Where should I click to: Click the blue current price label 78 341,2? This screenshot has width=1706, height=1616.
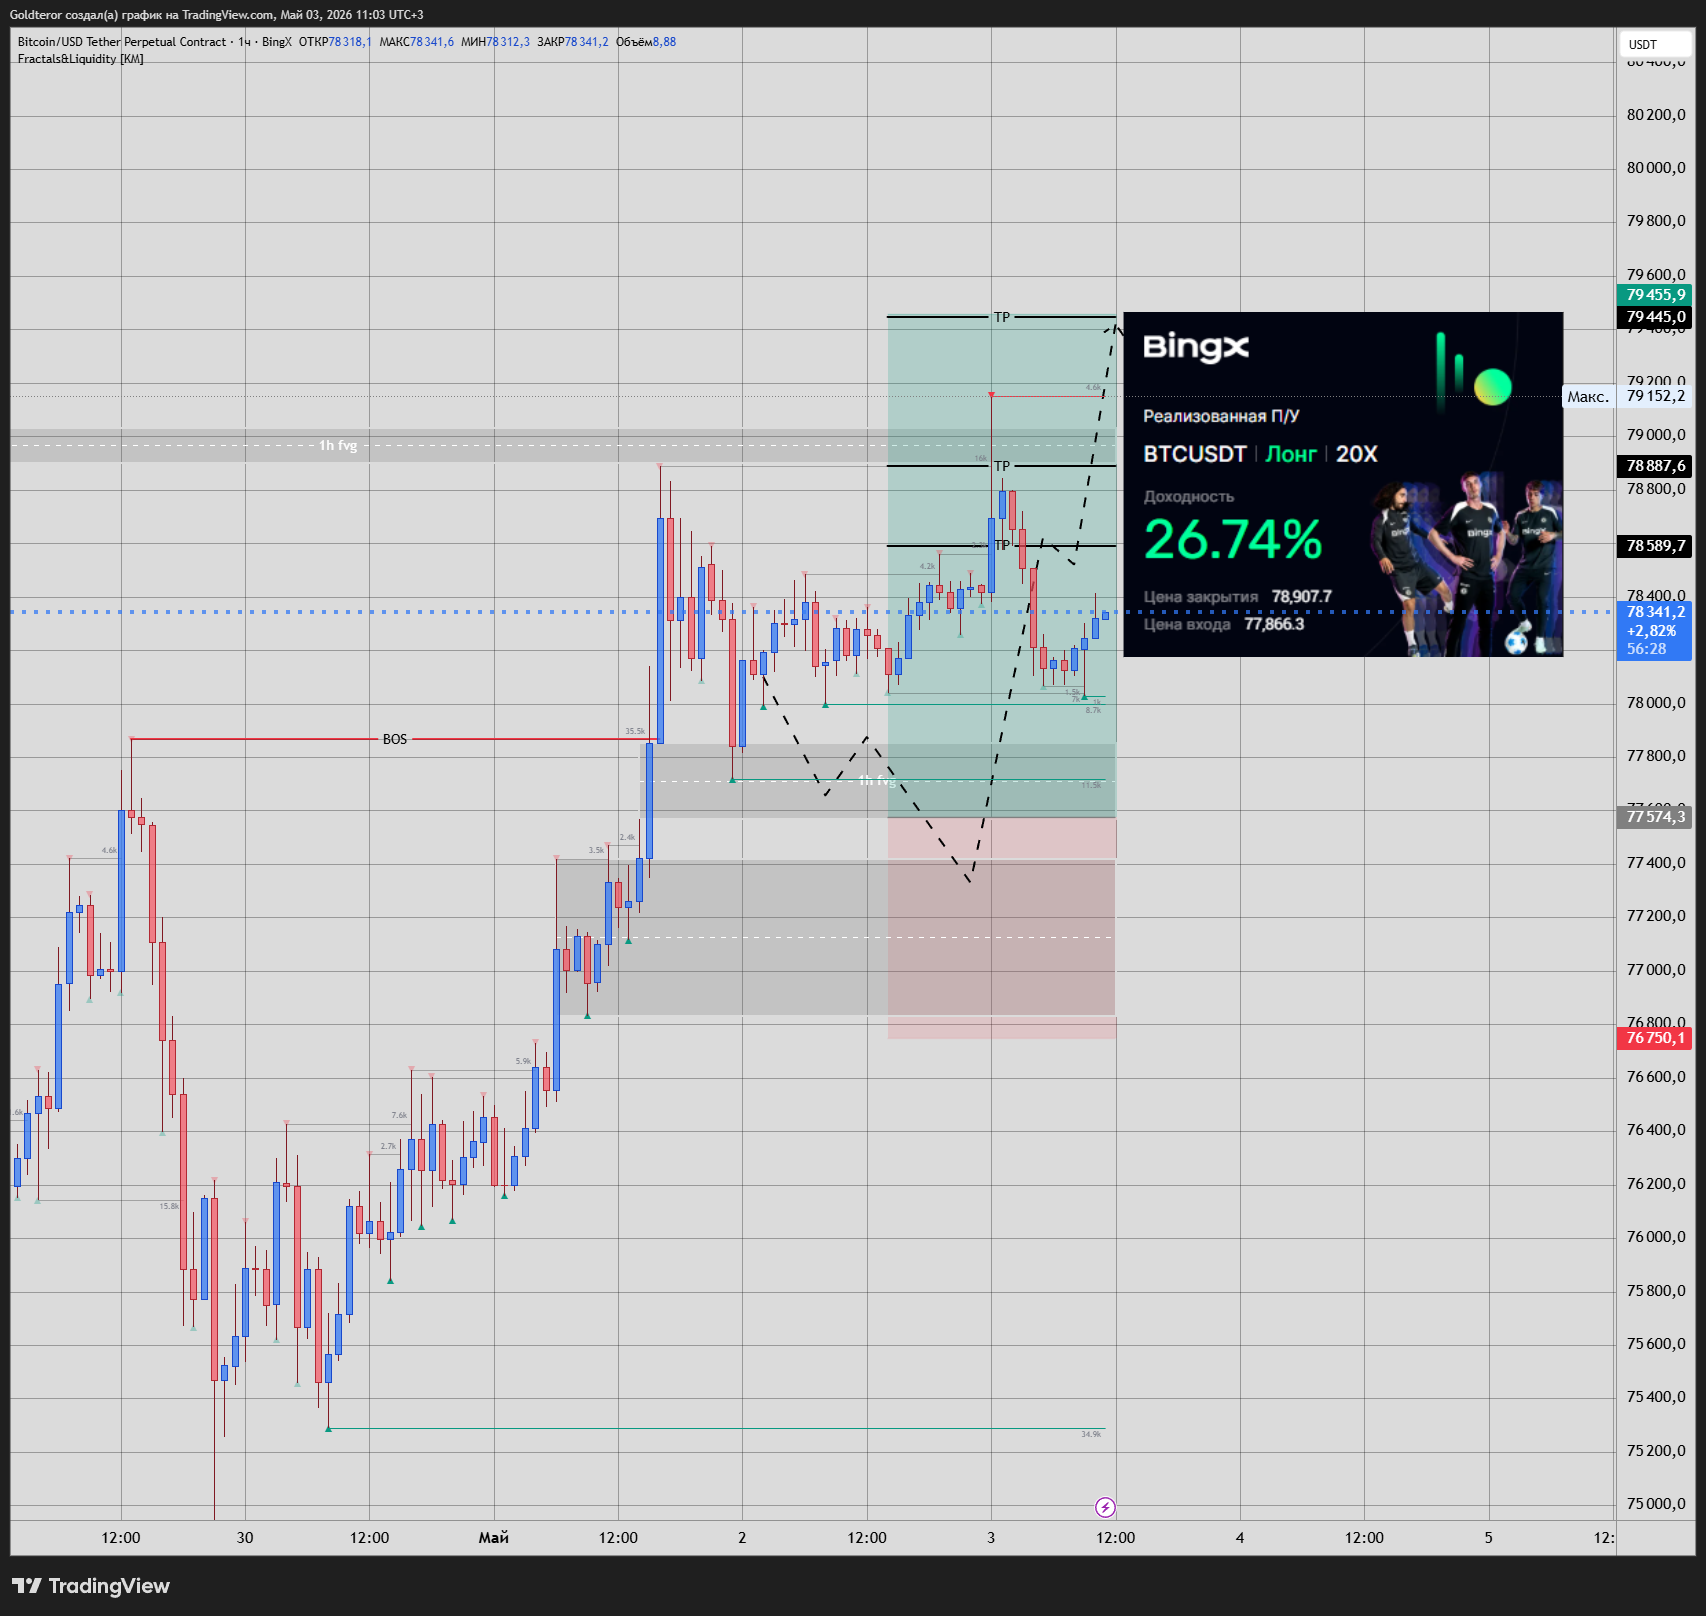[1654, 612]
